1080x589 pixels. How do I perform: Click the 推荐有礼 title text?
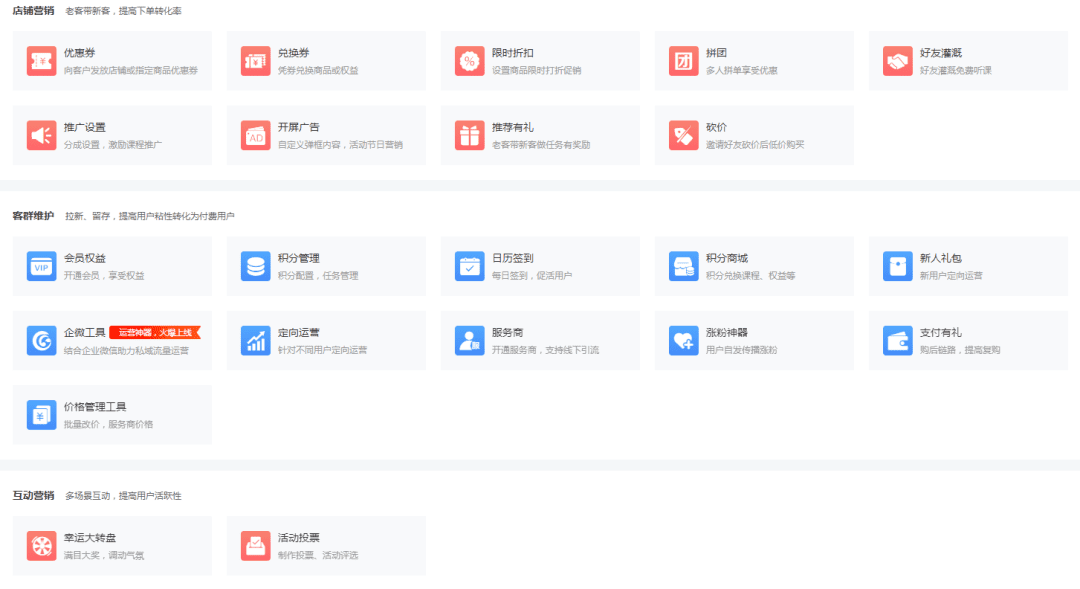(x=512, y=127)
